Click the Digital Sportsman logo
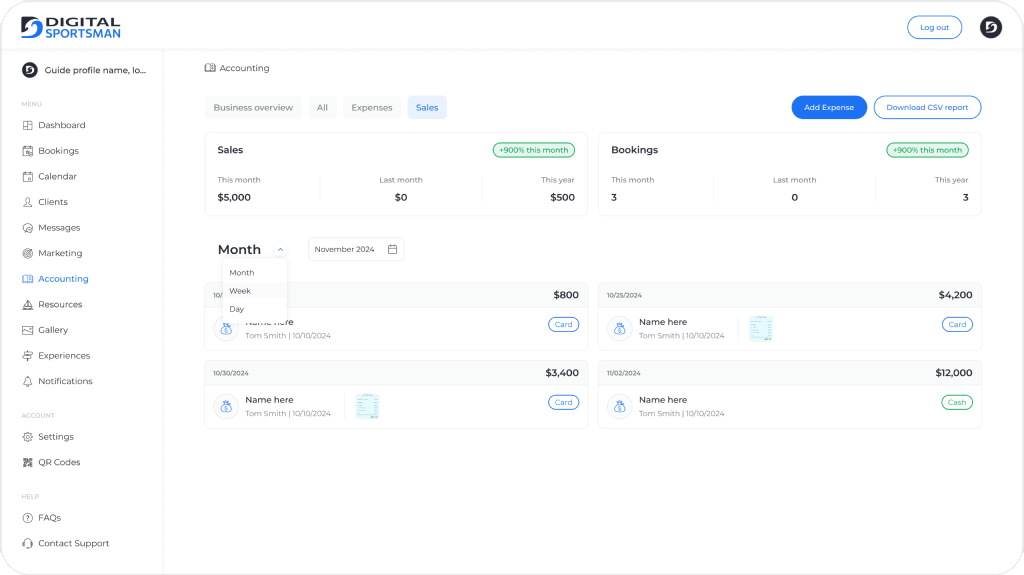 [x=71, y=27]
